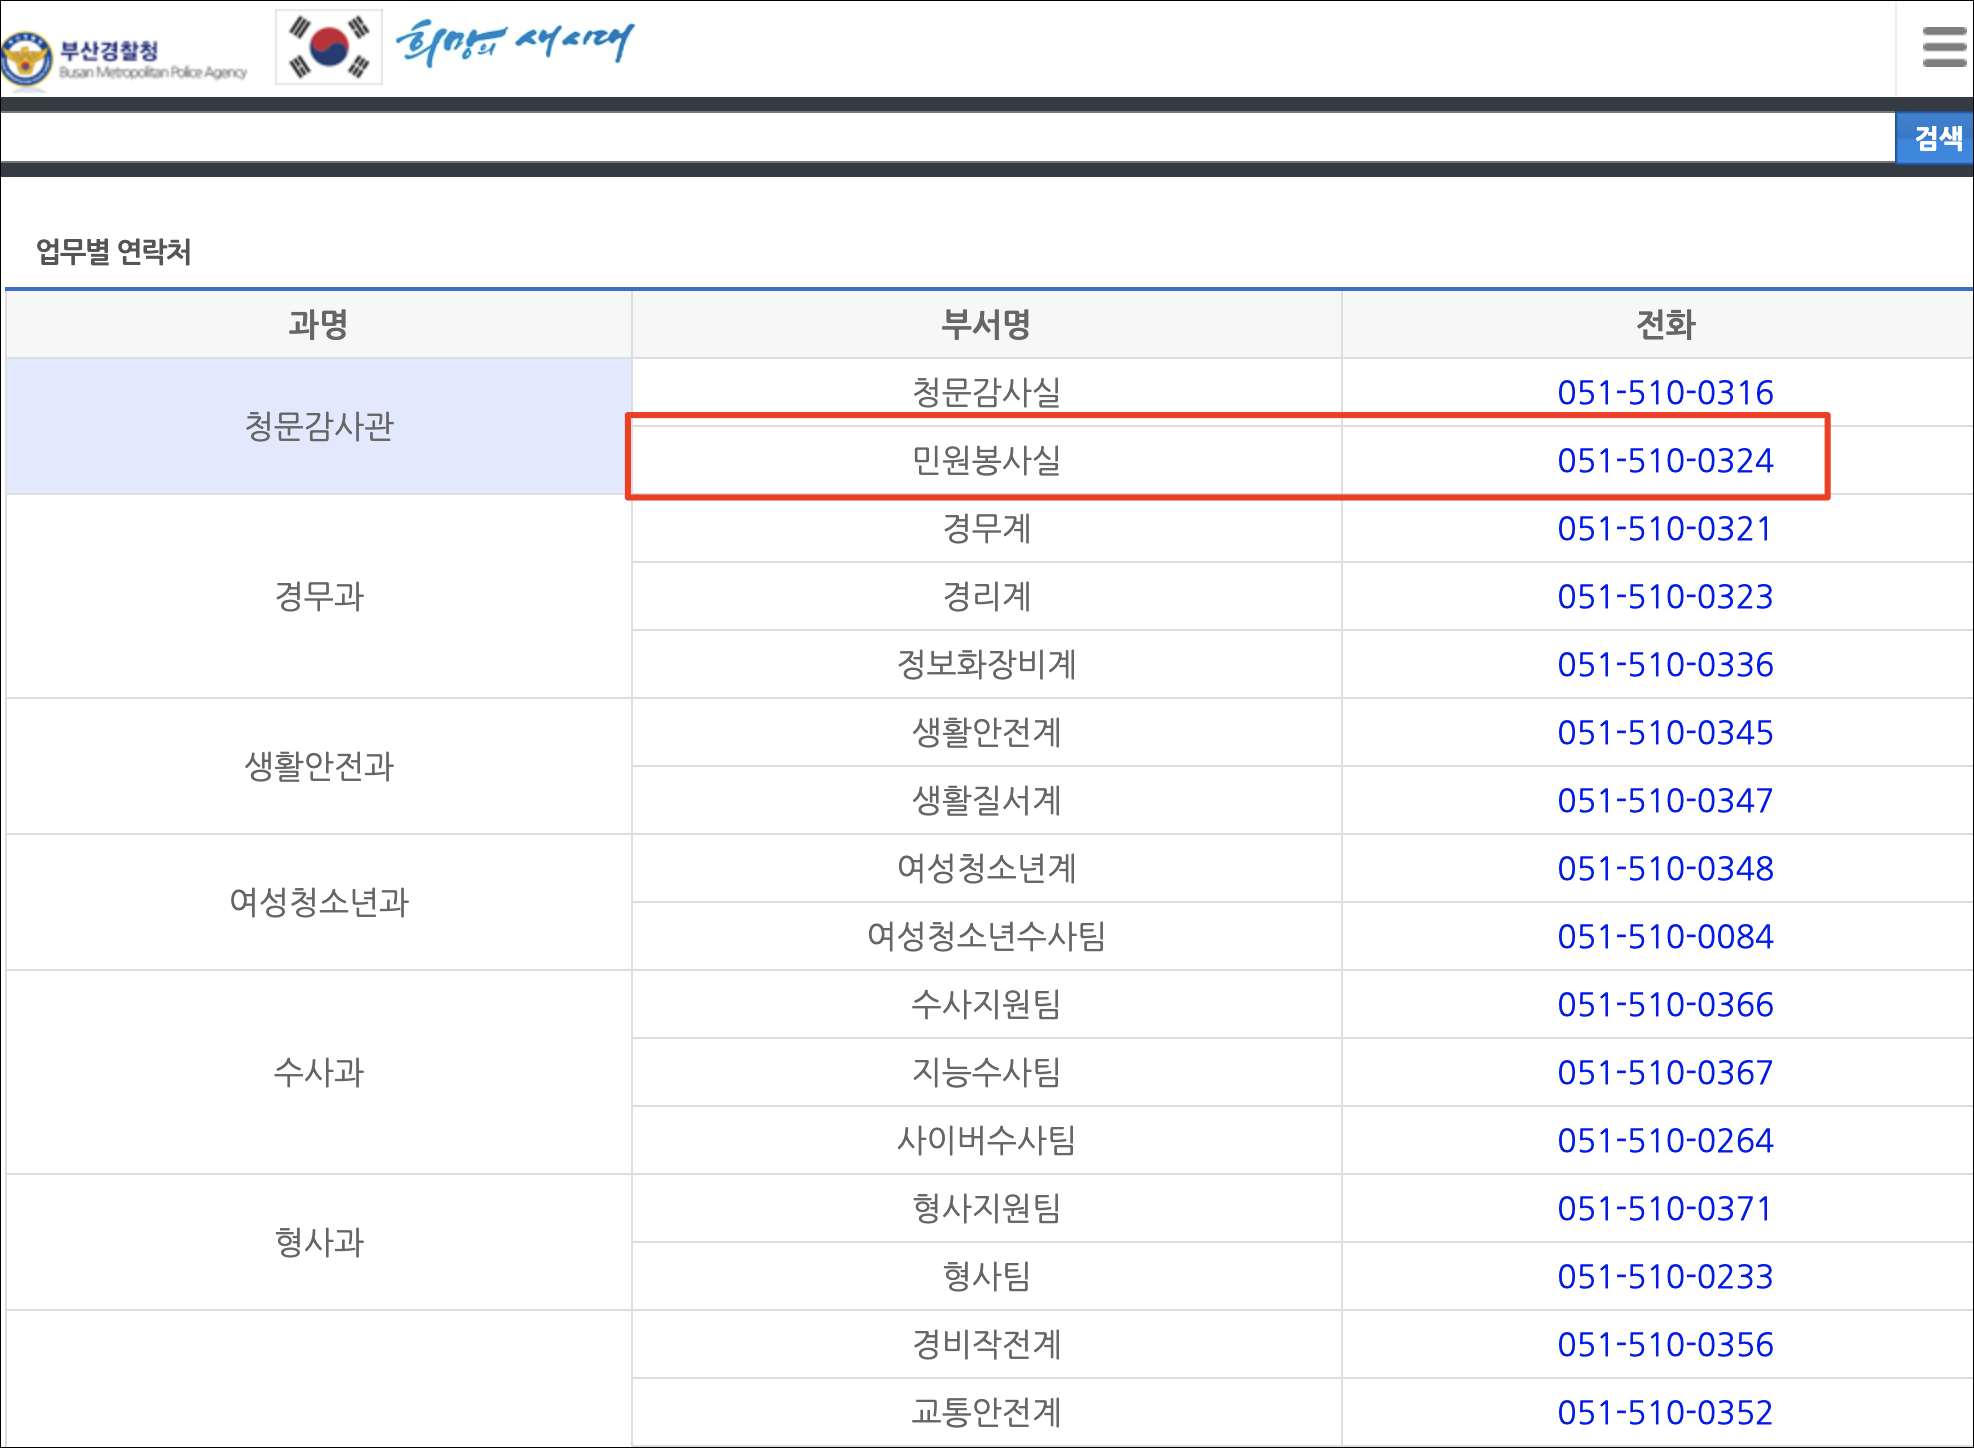Viewport: 1974px width, 1448px height.
Task: Select the 청문감사관 highlighted department cell
Action: point(319,427)
